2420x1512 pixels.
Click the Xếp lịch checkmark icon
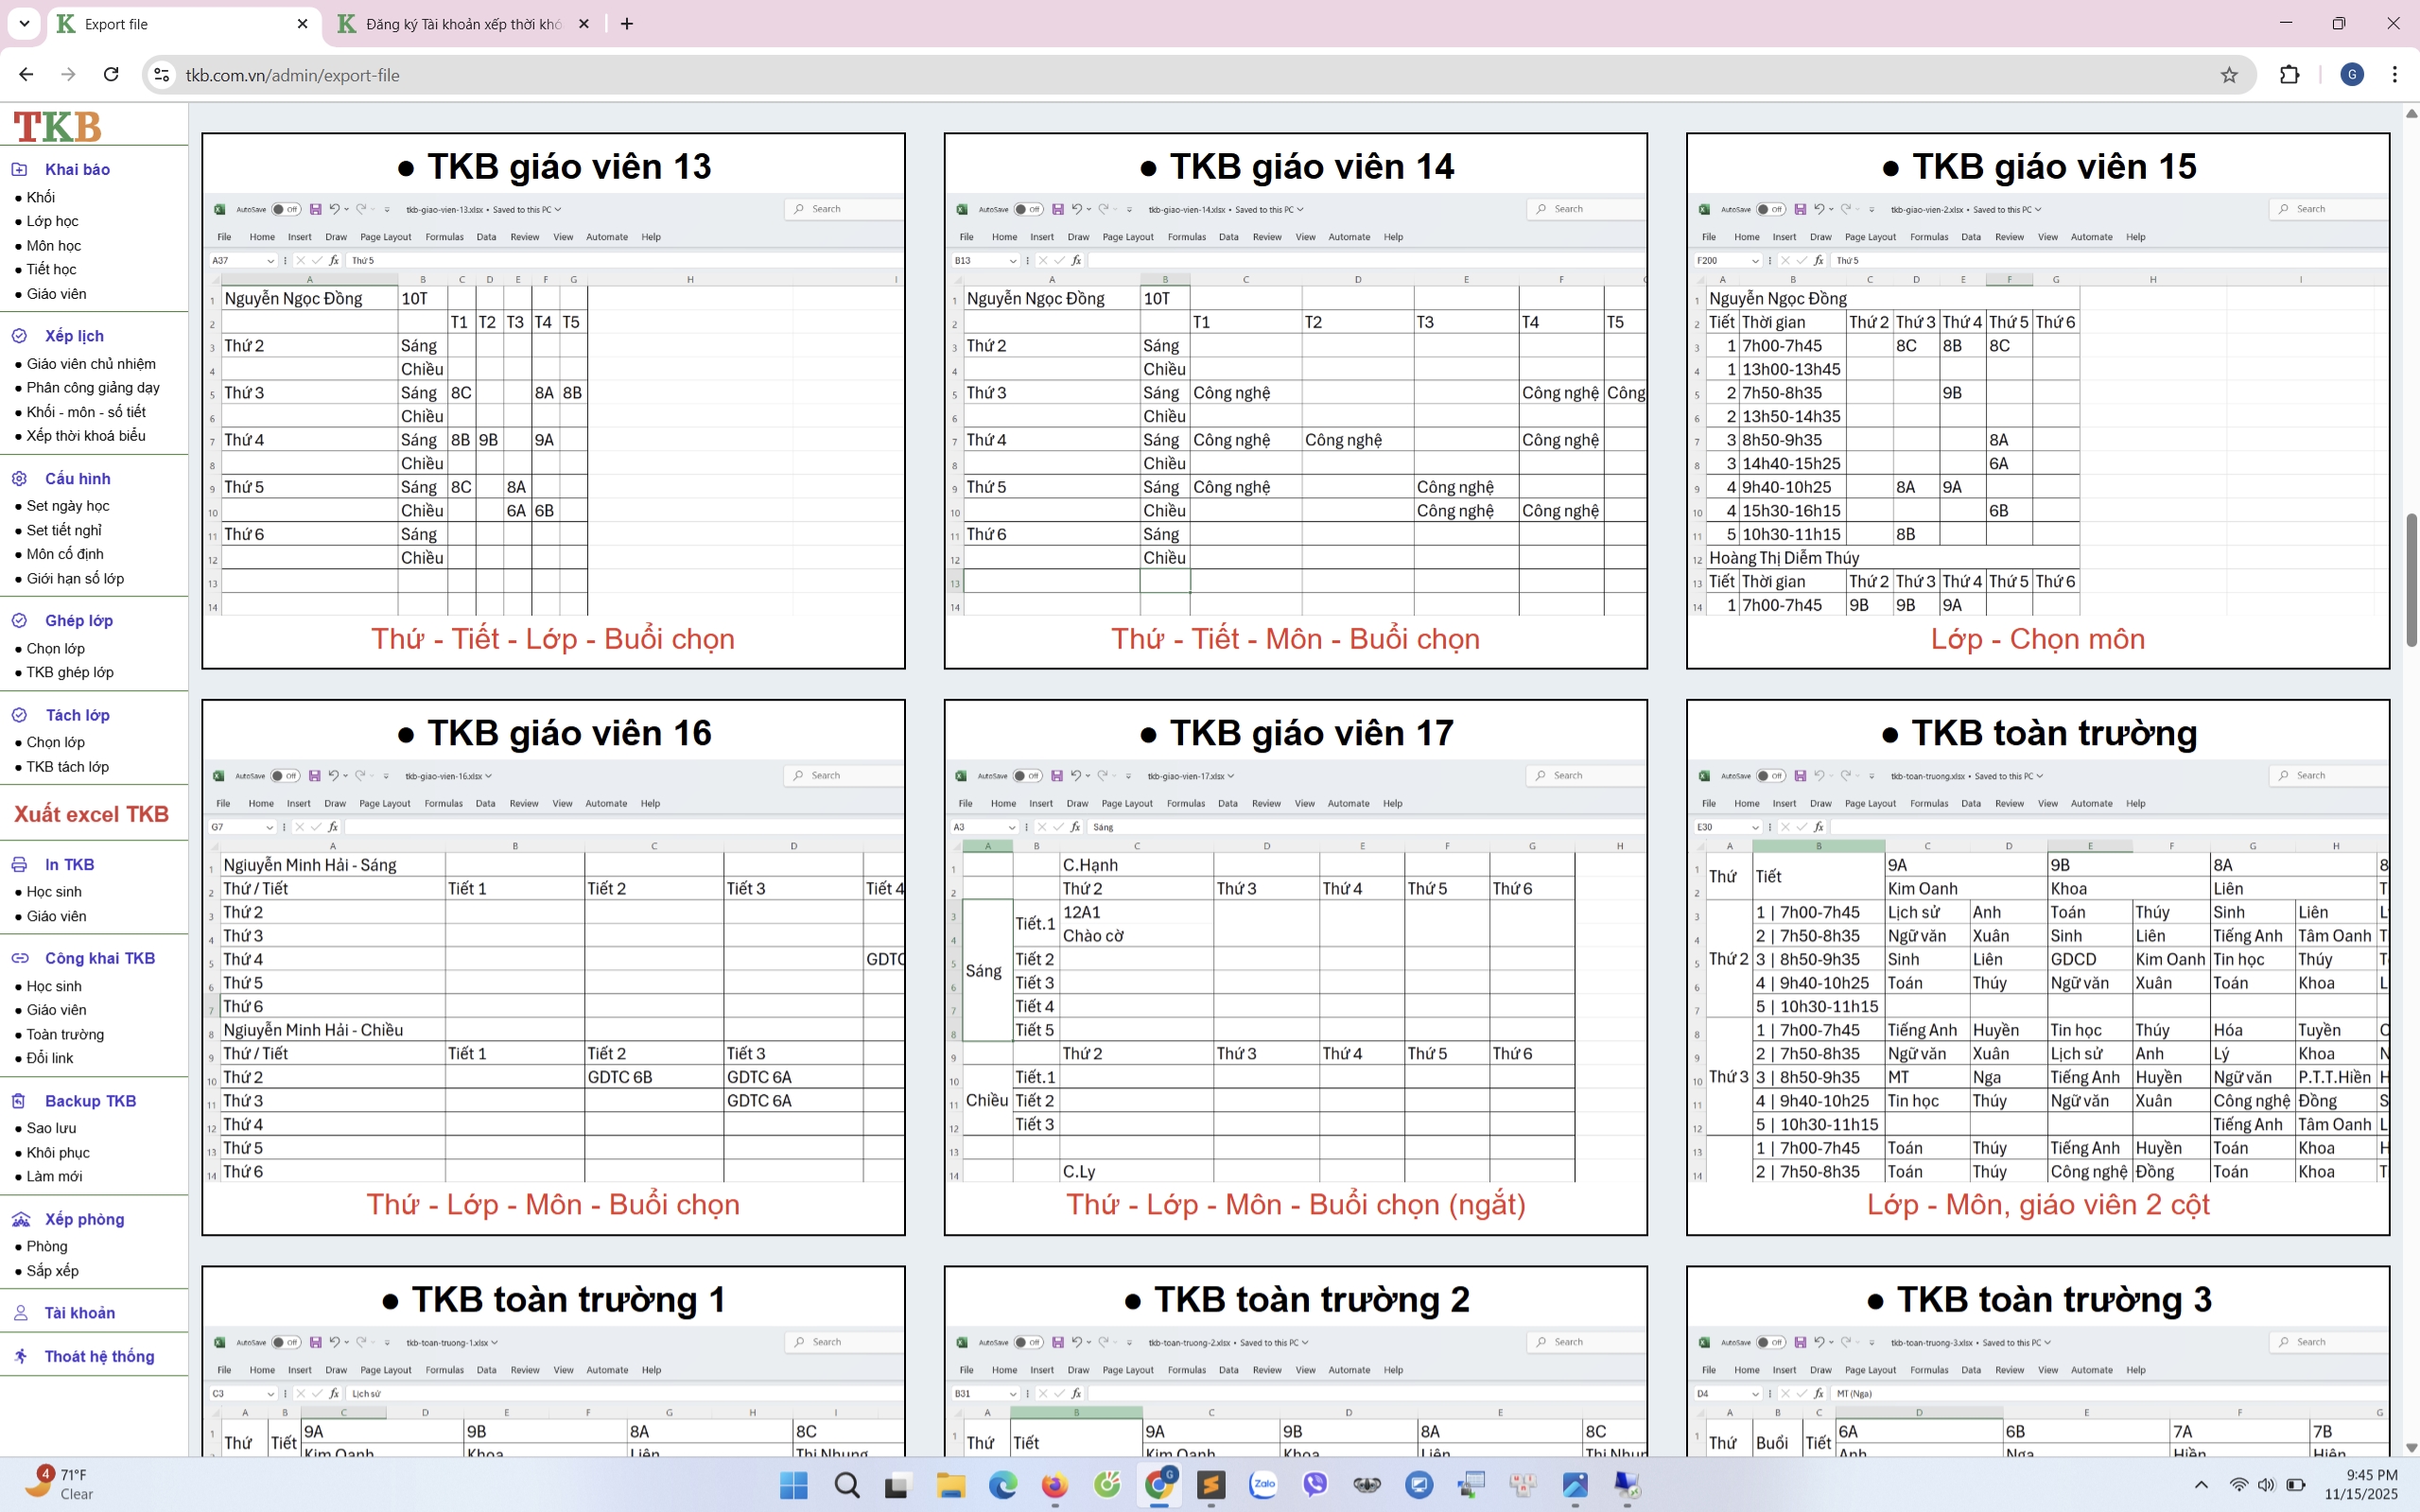(19, 336)
